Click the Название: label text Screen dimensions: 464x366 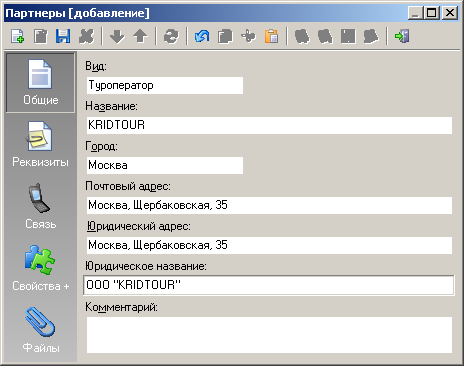111,106
